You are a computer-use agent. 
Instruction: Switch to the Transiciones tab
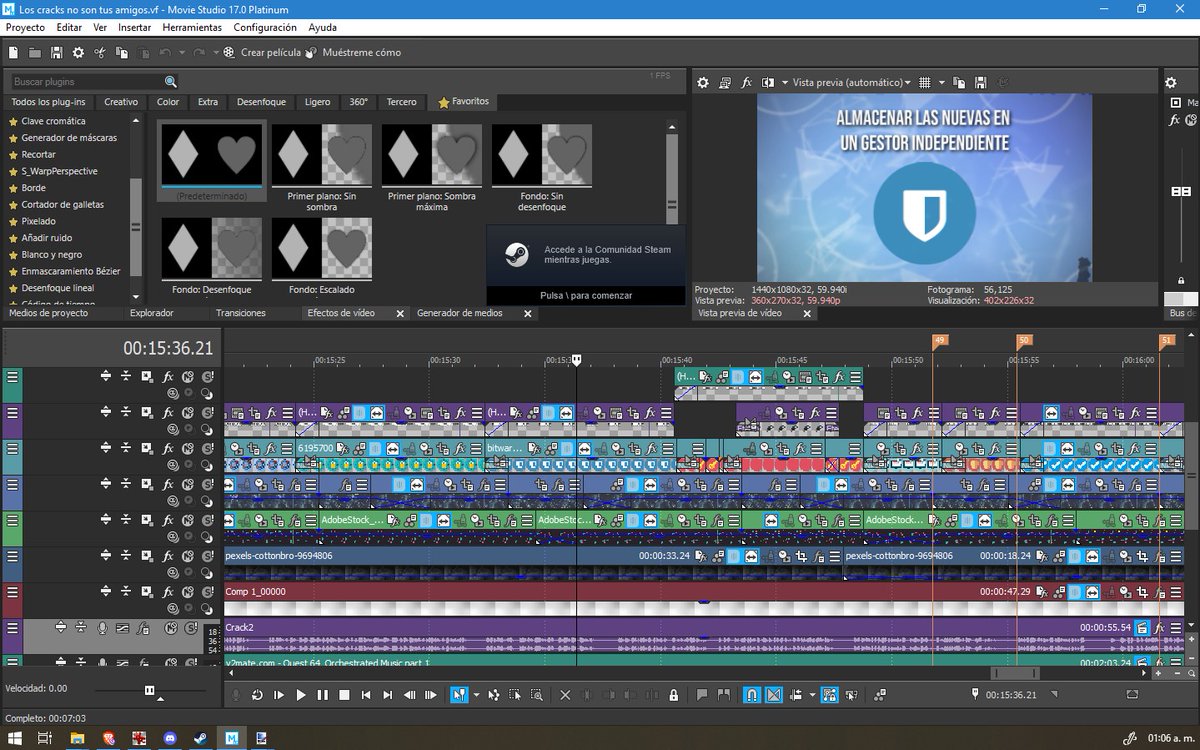click(x=241, y=313)
